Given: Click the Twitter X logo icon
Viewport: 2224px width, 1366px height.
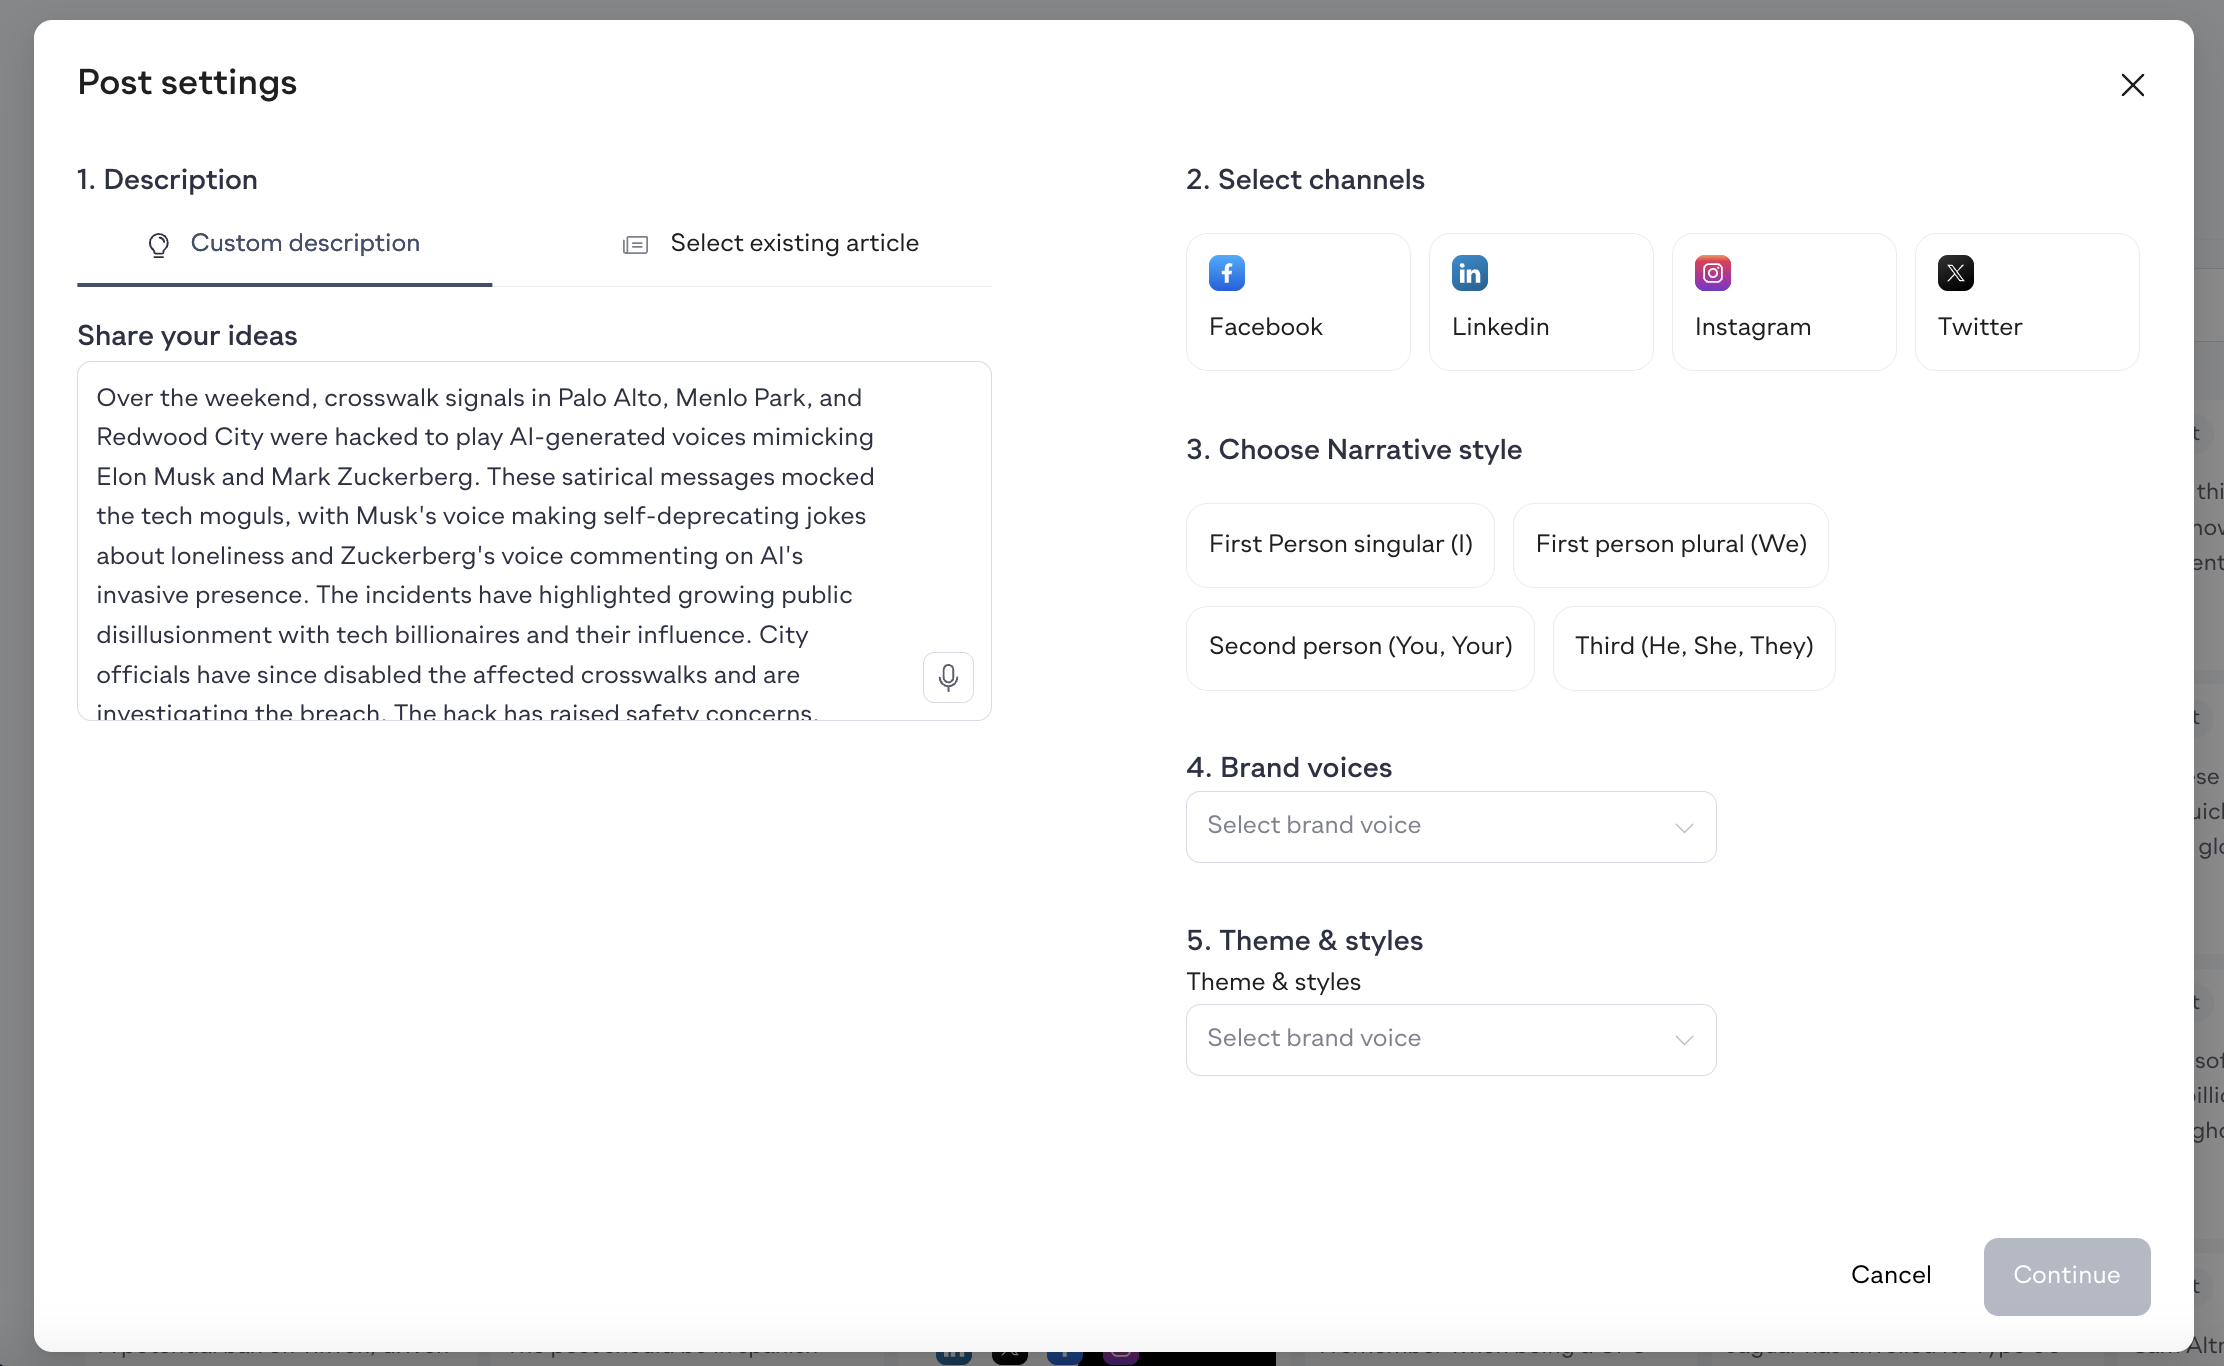Looking at the screenshot, I should click(x=1955, y=273).
